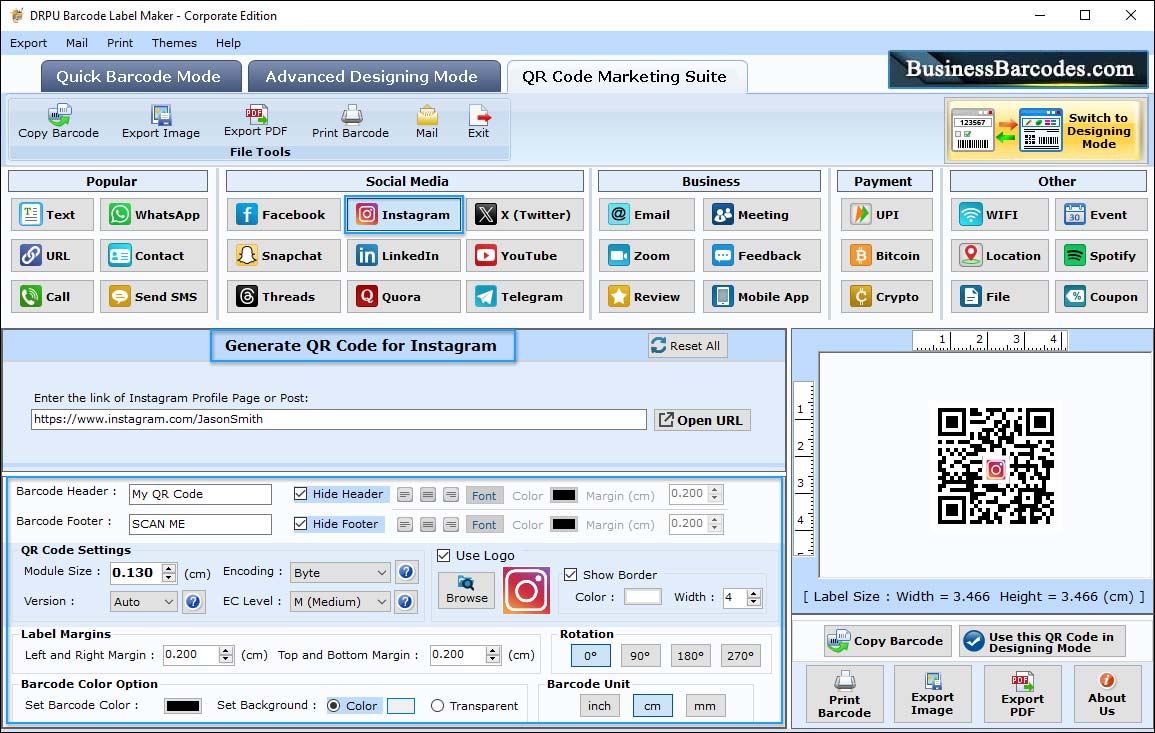Image resolution: width=1155 pixels, height=733 pixels.
Task: Choose the Coupon QR type
Action: click(x=1101, y=296)
